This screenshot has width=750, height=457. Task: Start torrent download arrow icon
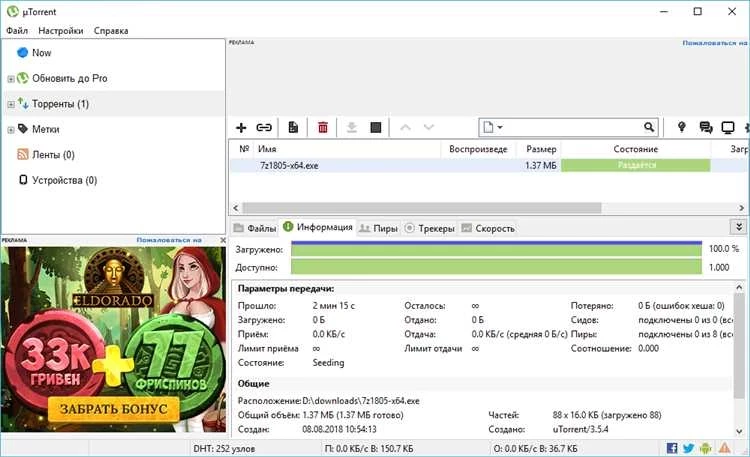coord(352,127)
